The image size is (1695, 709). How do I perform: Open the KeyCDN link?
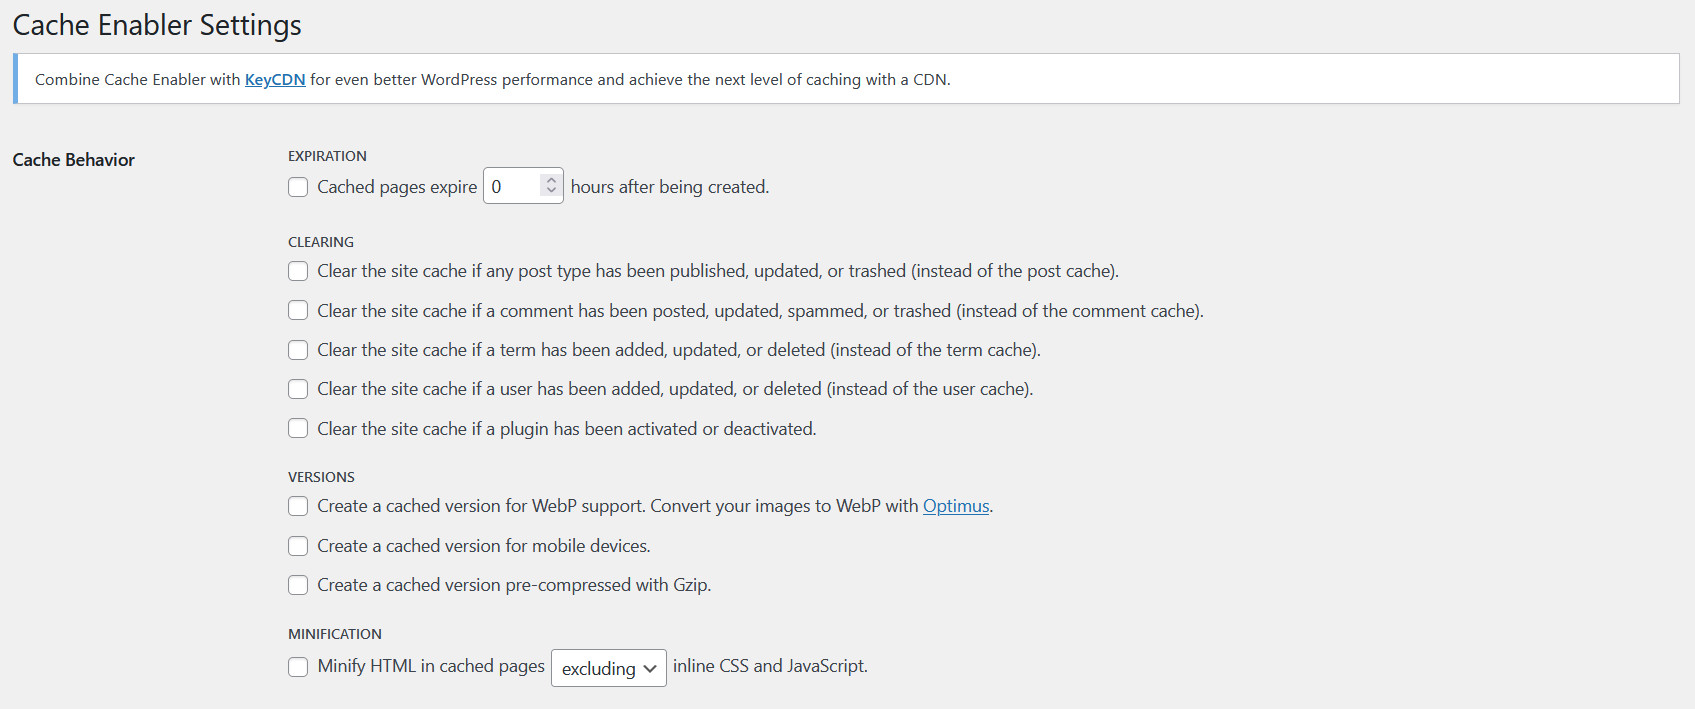[x=275, y=80]
